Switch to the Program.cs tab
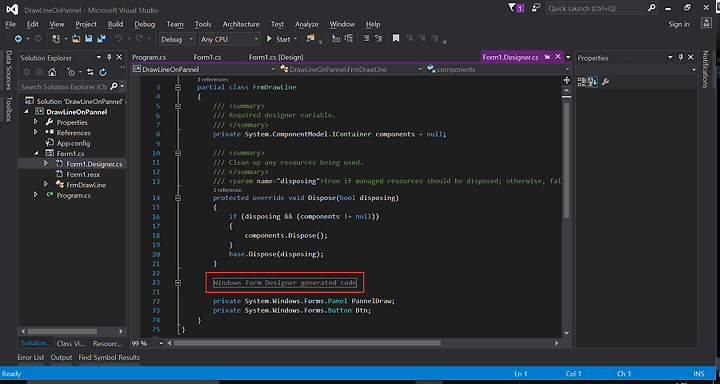The image size is (720, 384). [149, 57]
